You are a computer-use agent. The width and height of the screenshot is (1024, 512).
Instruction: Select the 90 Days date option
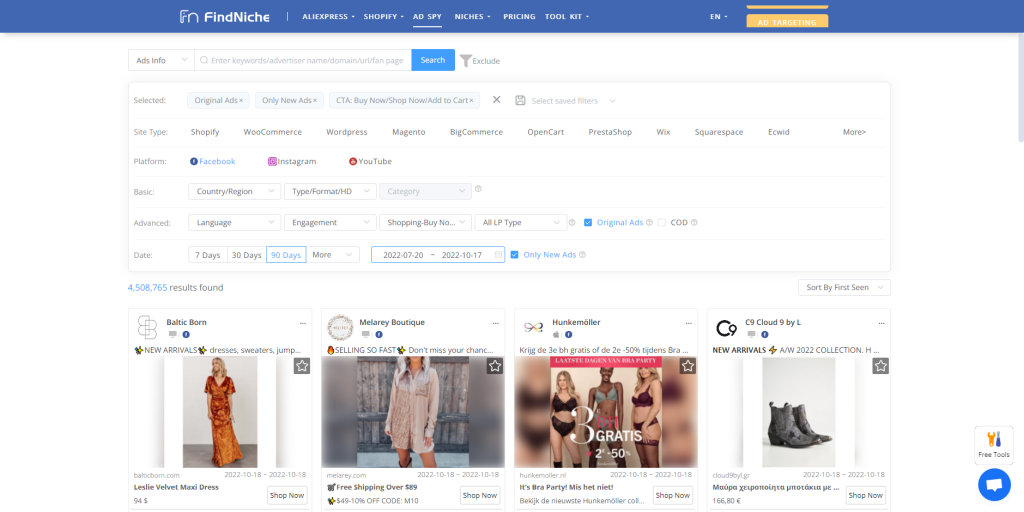[x=286, y=255]
